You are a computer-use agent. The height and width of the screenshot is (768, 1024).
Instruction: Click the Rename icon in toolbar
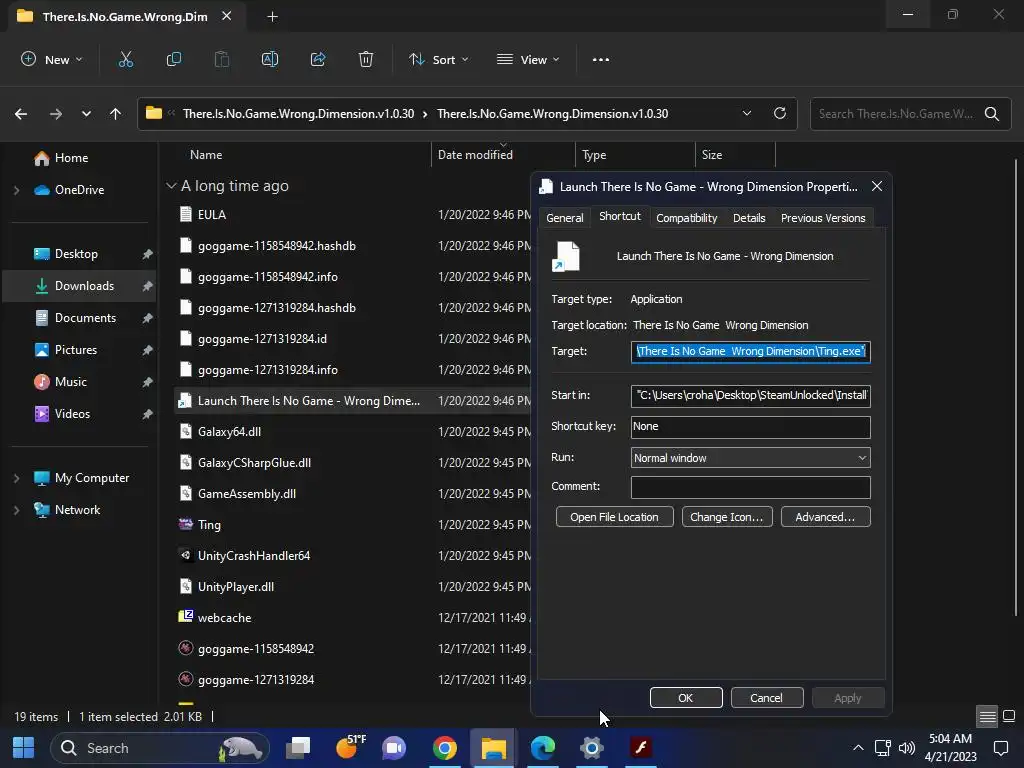270,59
